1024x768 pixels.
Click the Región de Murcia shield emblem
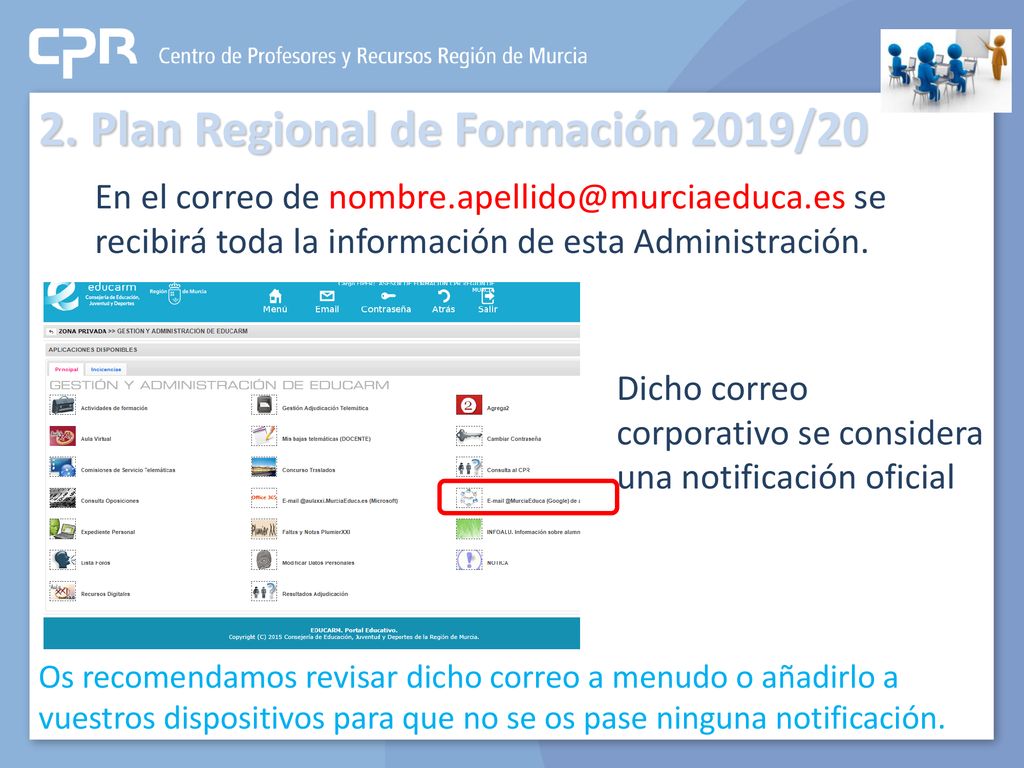(x=174, y=295)
